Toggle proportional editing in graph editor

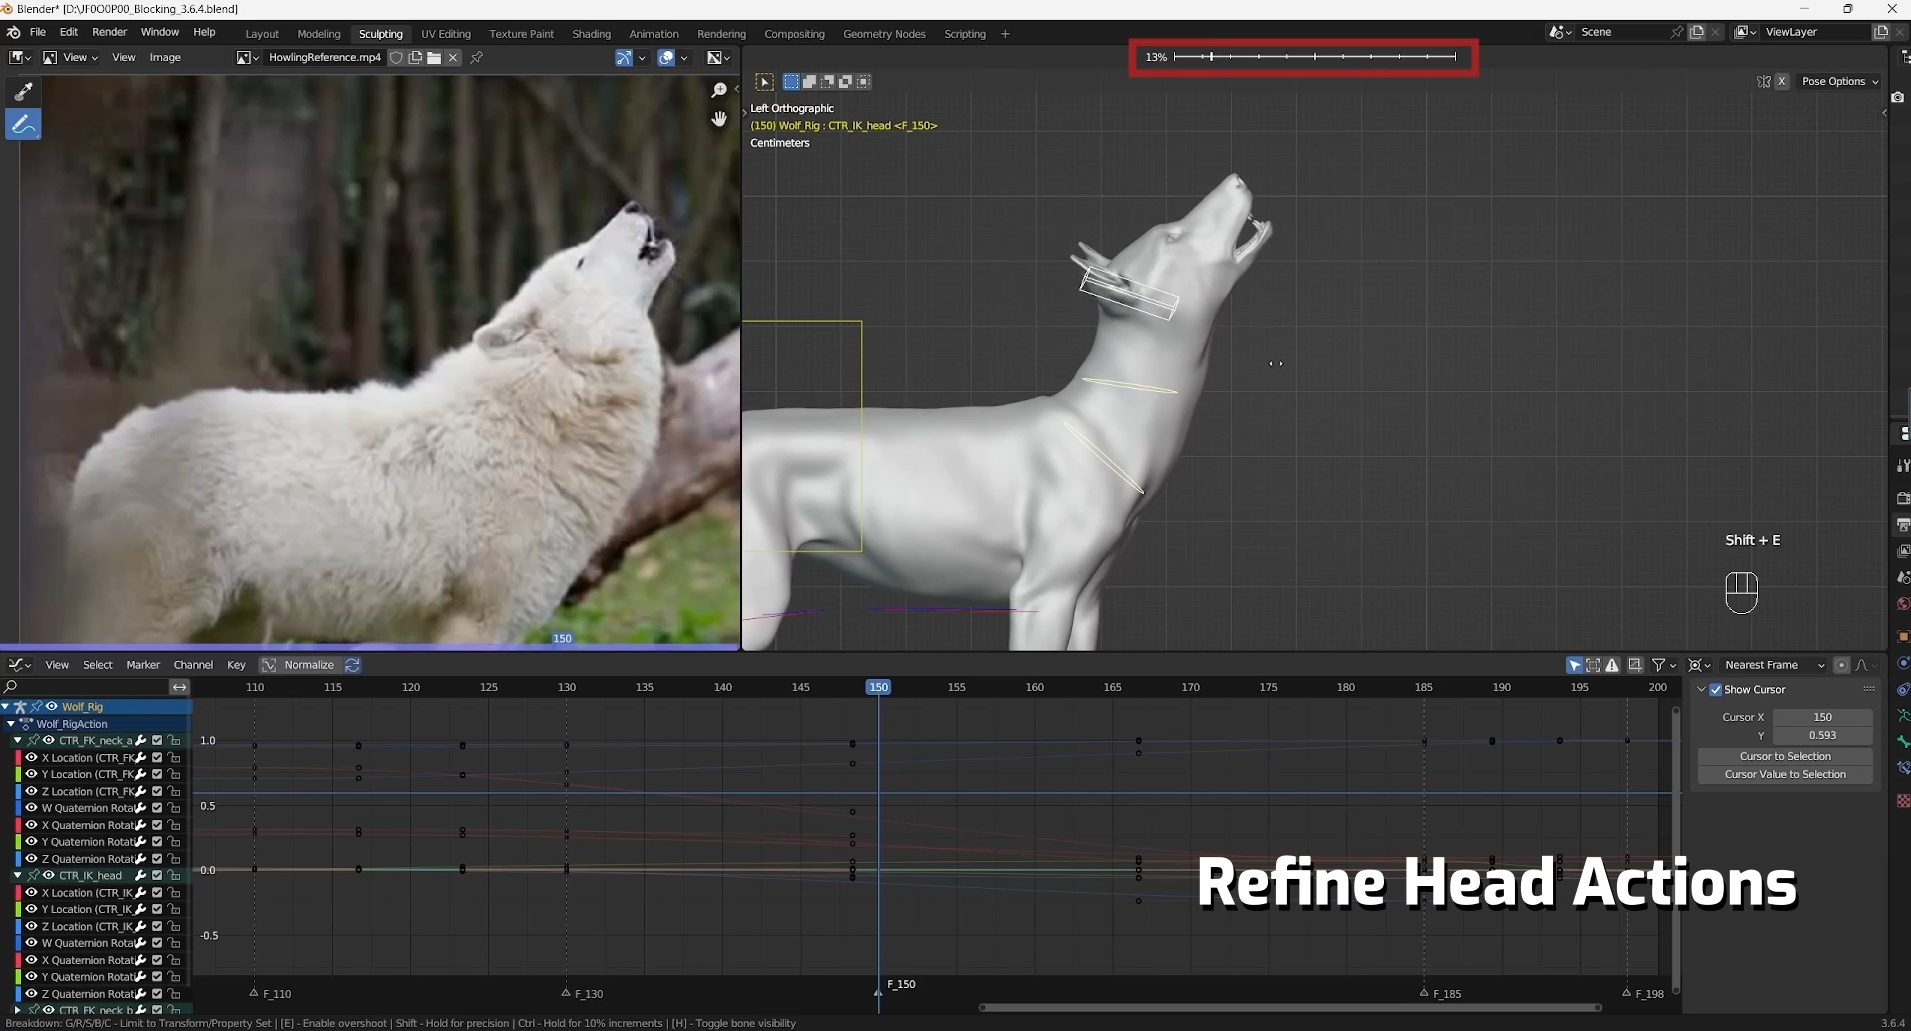click(1842, 665)
